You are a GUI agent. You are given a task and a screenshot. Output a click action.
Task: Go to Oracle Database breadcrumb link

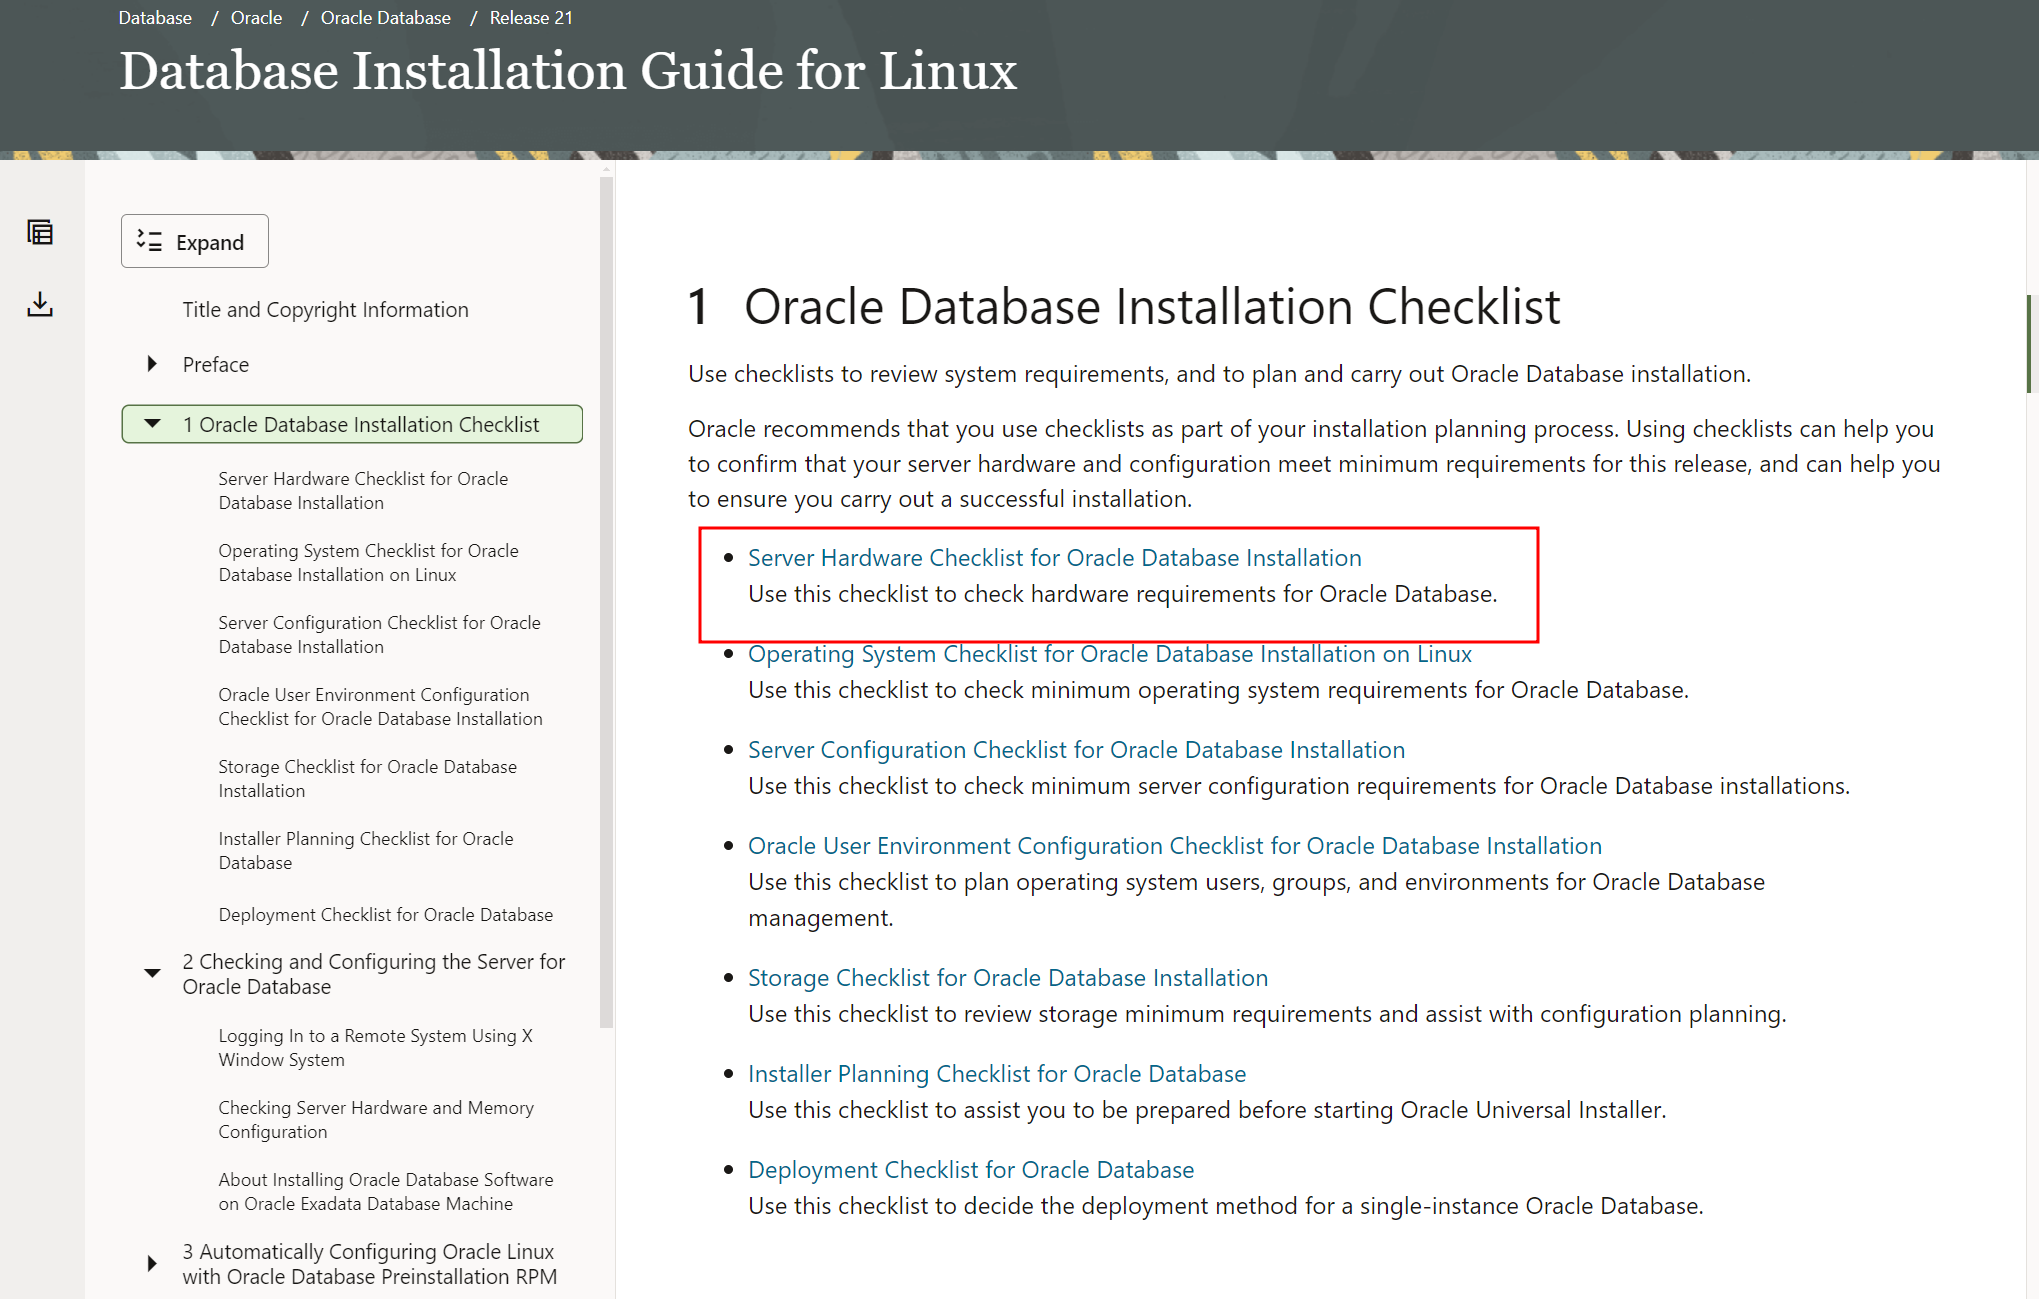(385, 18)
